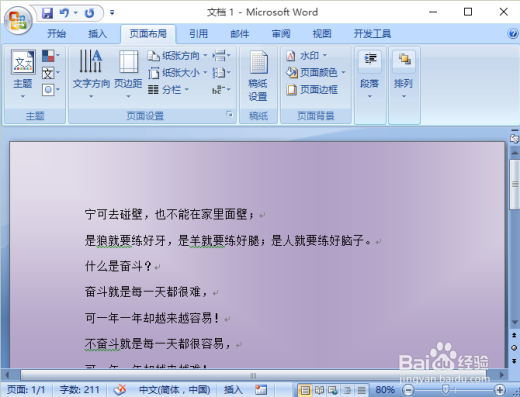Click the proofing errors status icon
The height and width of the screenshot is (397, 520).
click(x=120, y=389)
